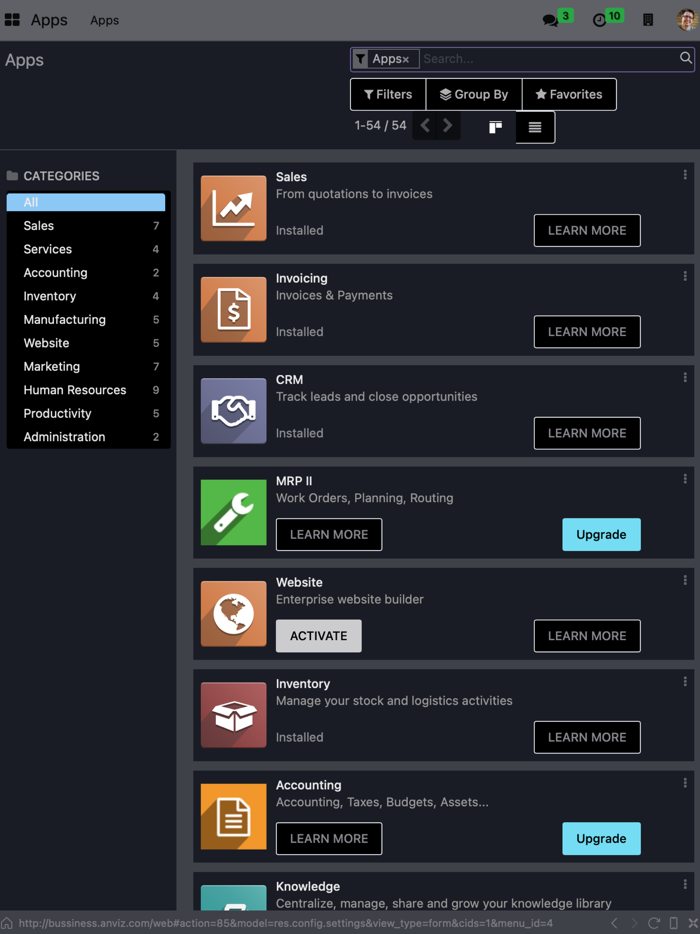Switch to list view
The image size is (700, 934).
pos(535,127)
